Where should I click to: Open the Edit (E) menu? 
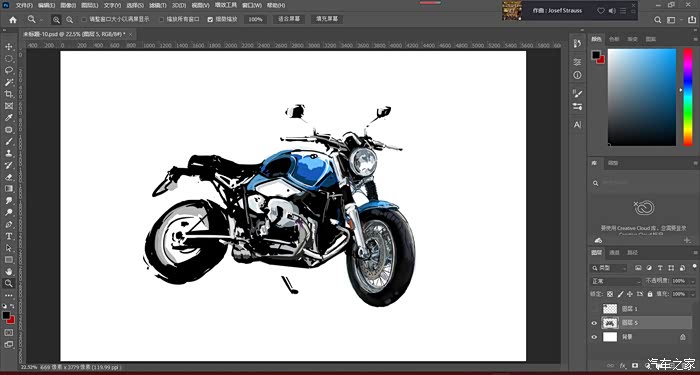point(46,5)
